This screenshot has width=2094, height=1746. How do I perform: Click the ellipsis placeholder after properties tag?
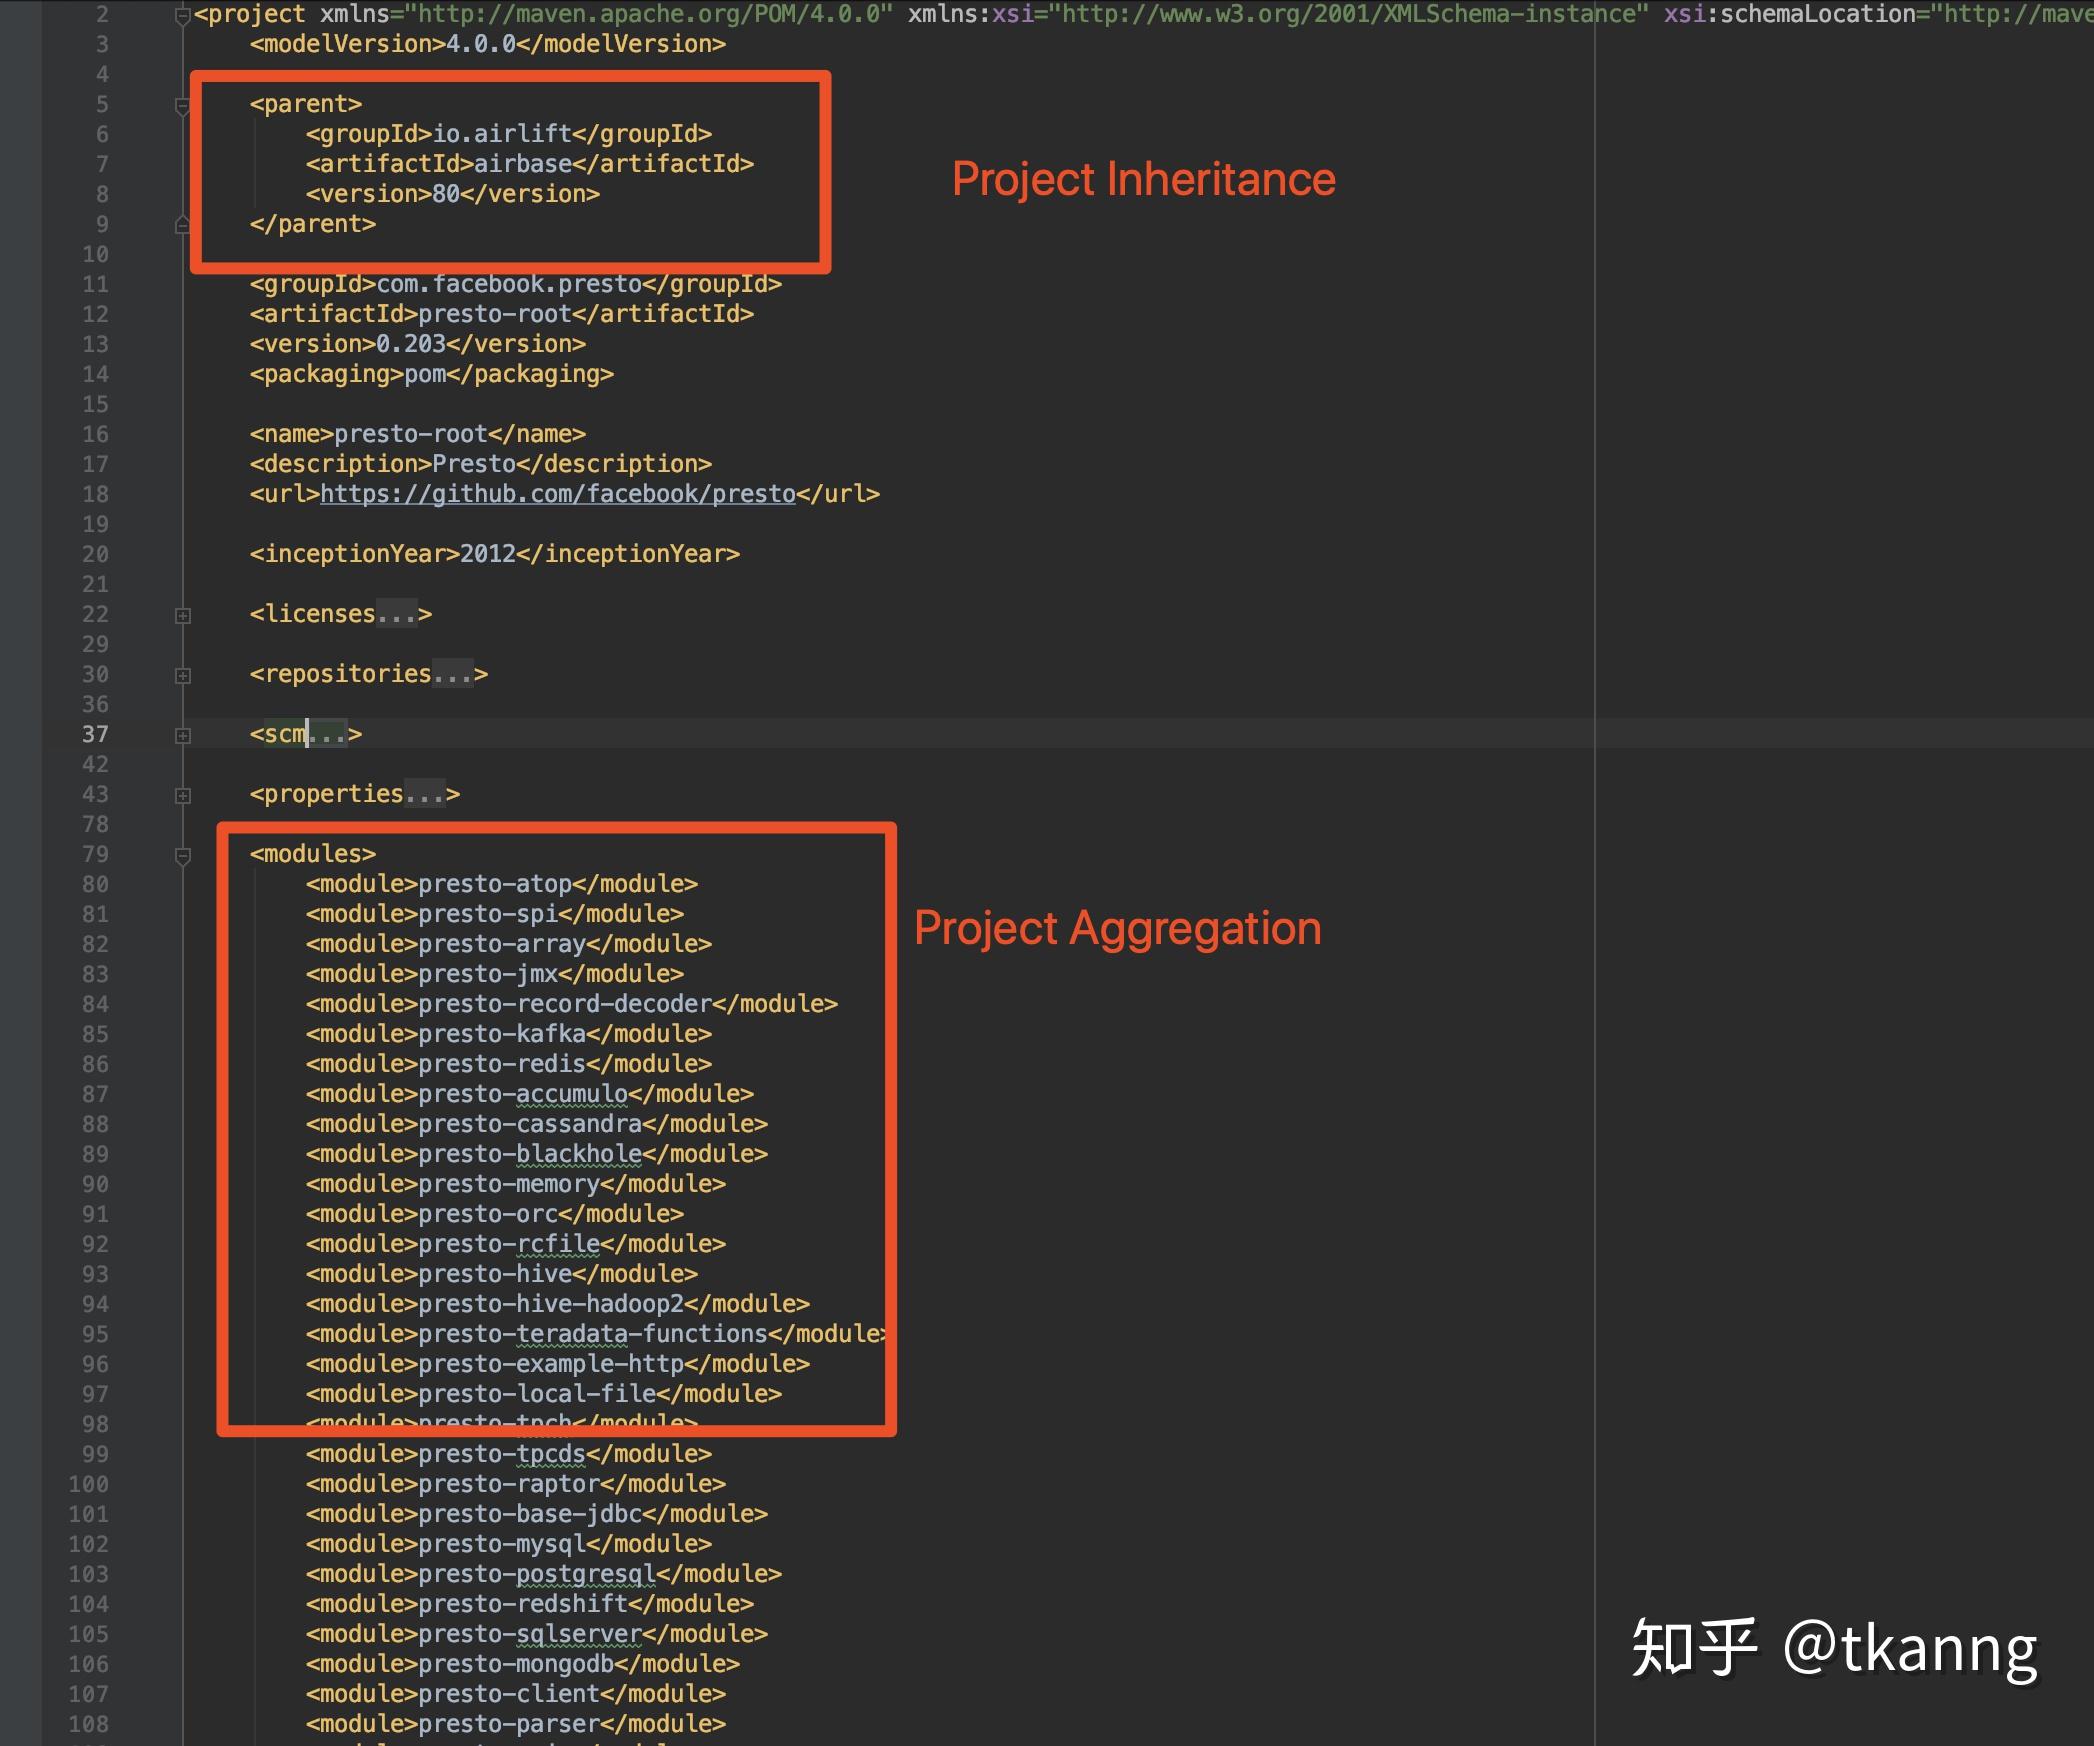click(424, 794)
